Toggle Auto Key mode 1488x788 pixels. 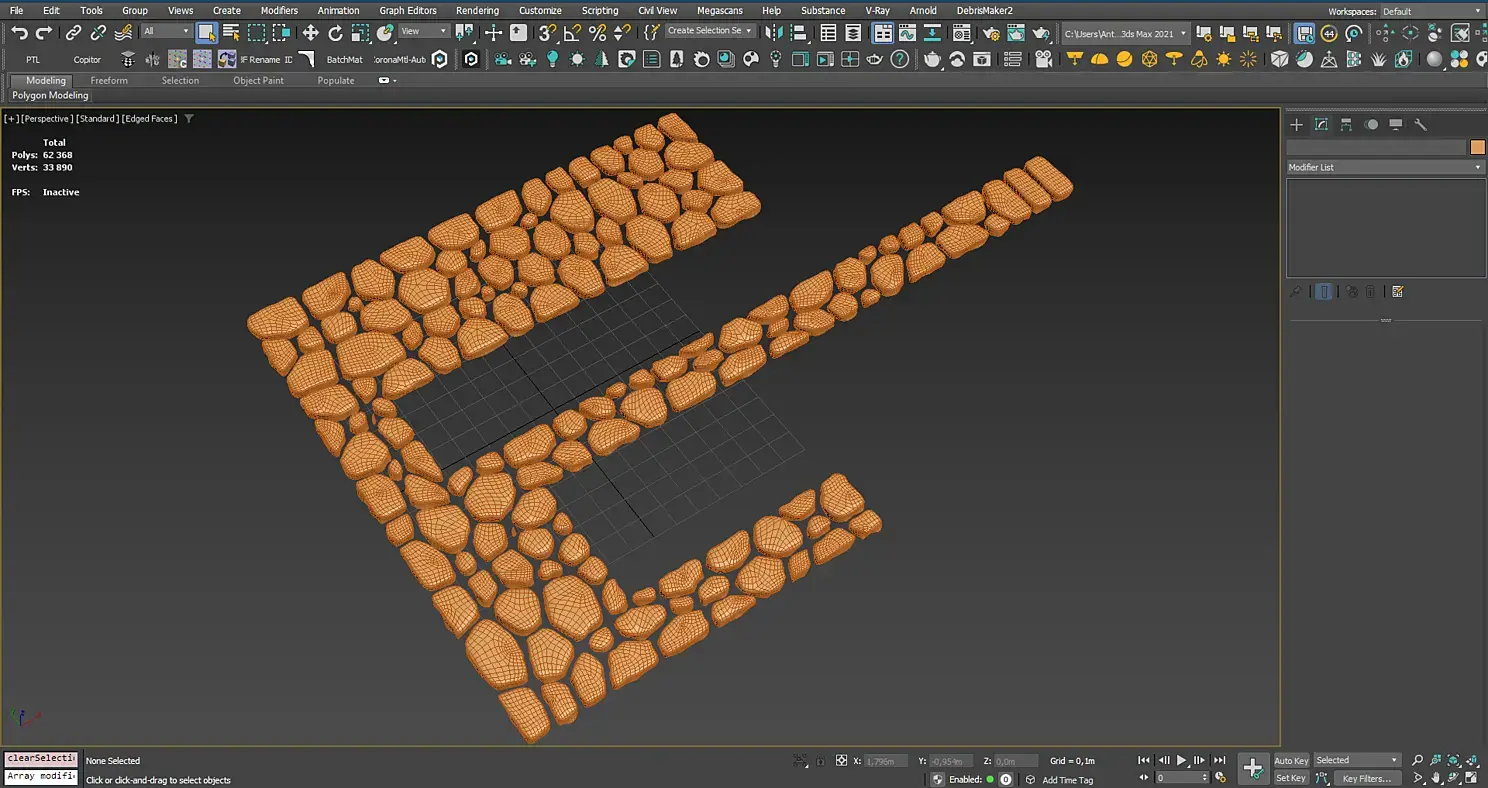pyautogui.click(x=1290, y=761)
